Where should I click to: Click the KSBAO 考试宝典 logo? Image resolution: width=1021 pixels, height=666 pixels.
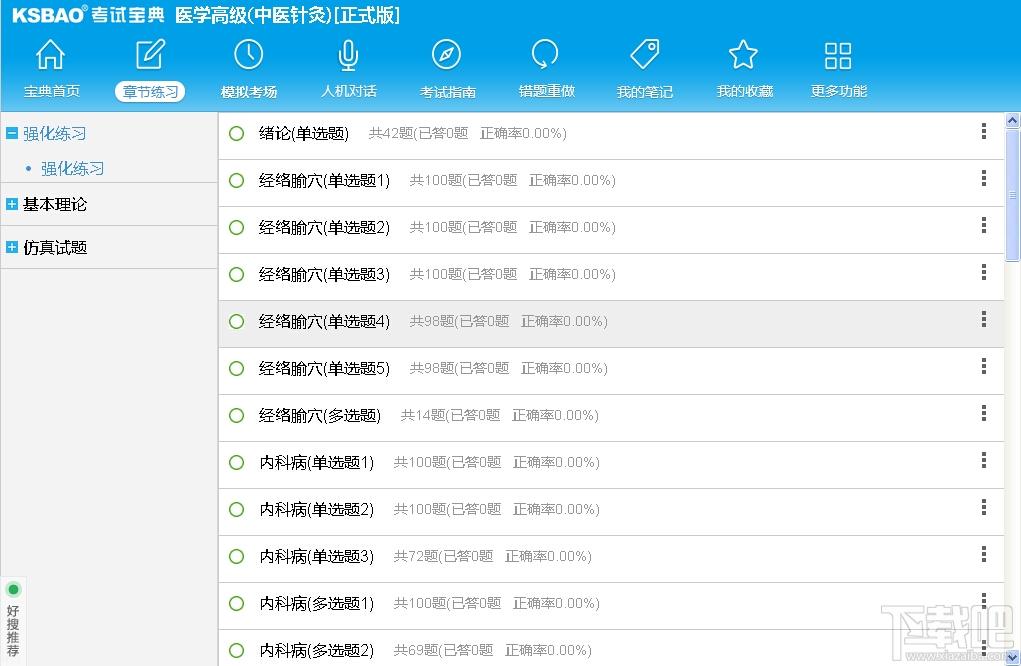[x=88, y=14]
